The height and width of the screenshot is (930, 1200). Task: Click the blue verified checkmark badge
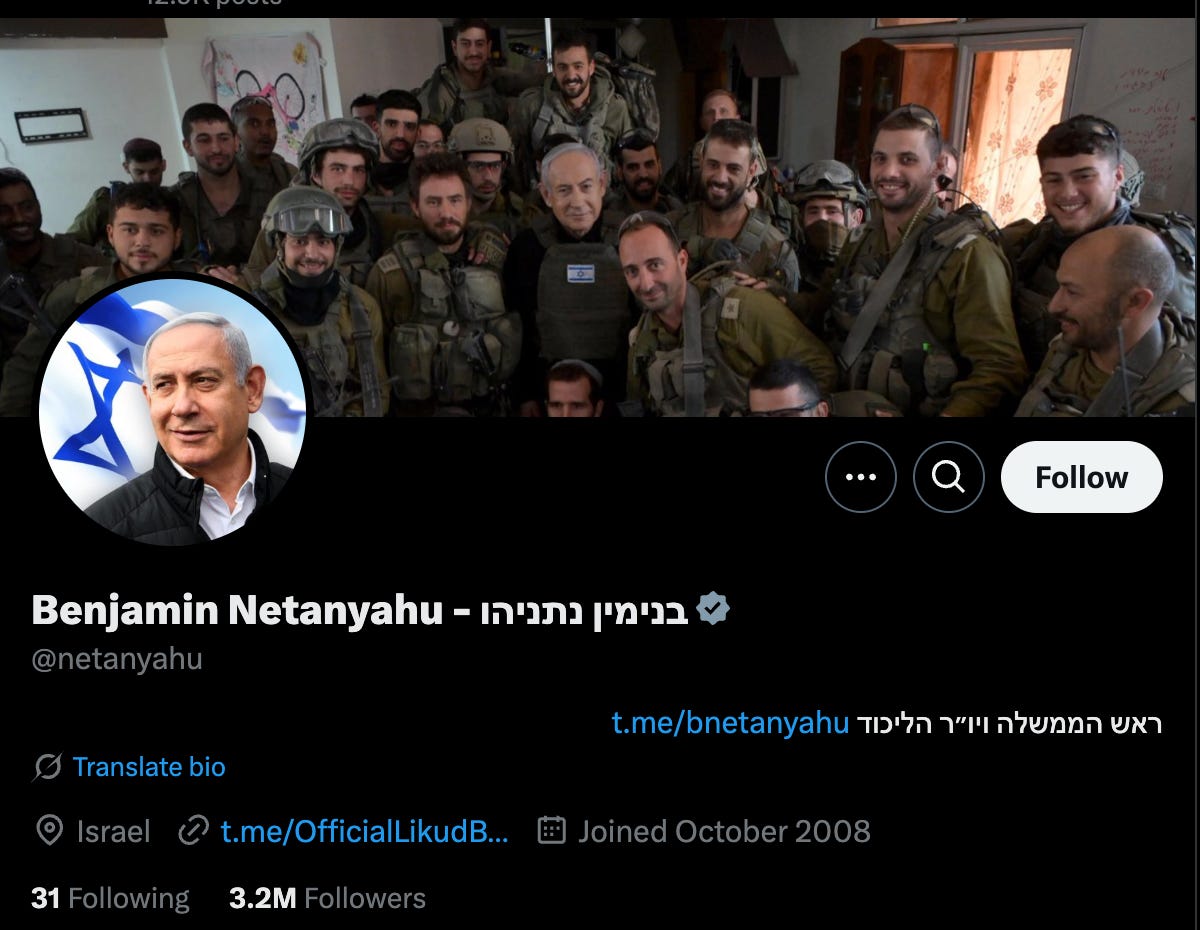tap(713, 608)
